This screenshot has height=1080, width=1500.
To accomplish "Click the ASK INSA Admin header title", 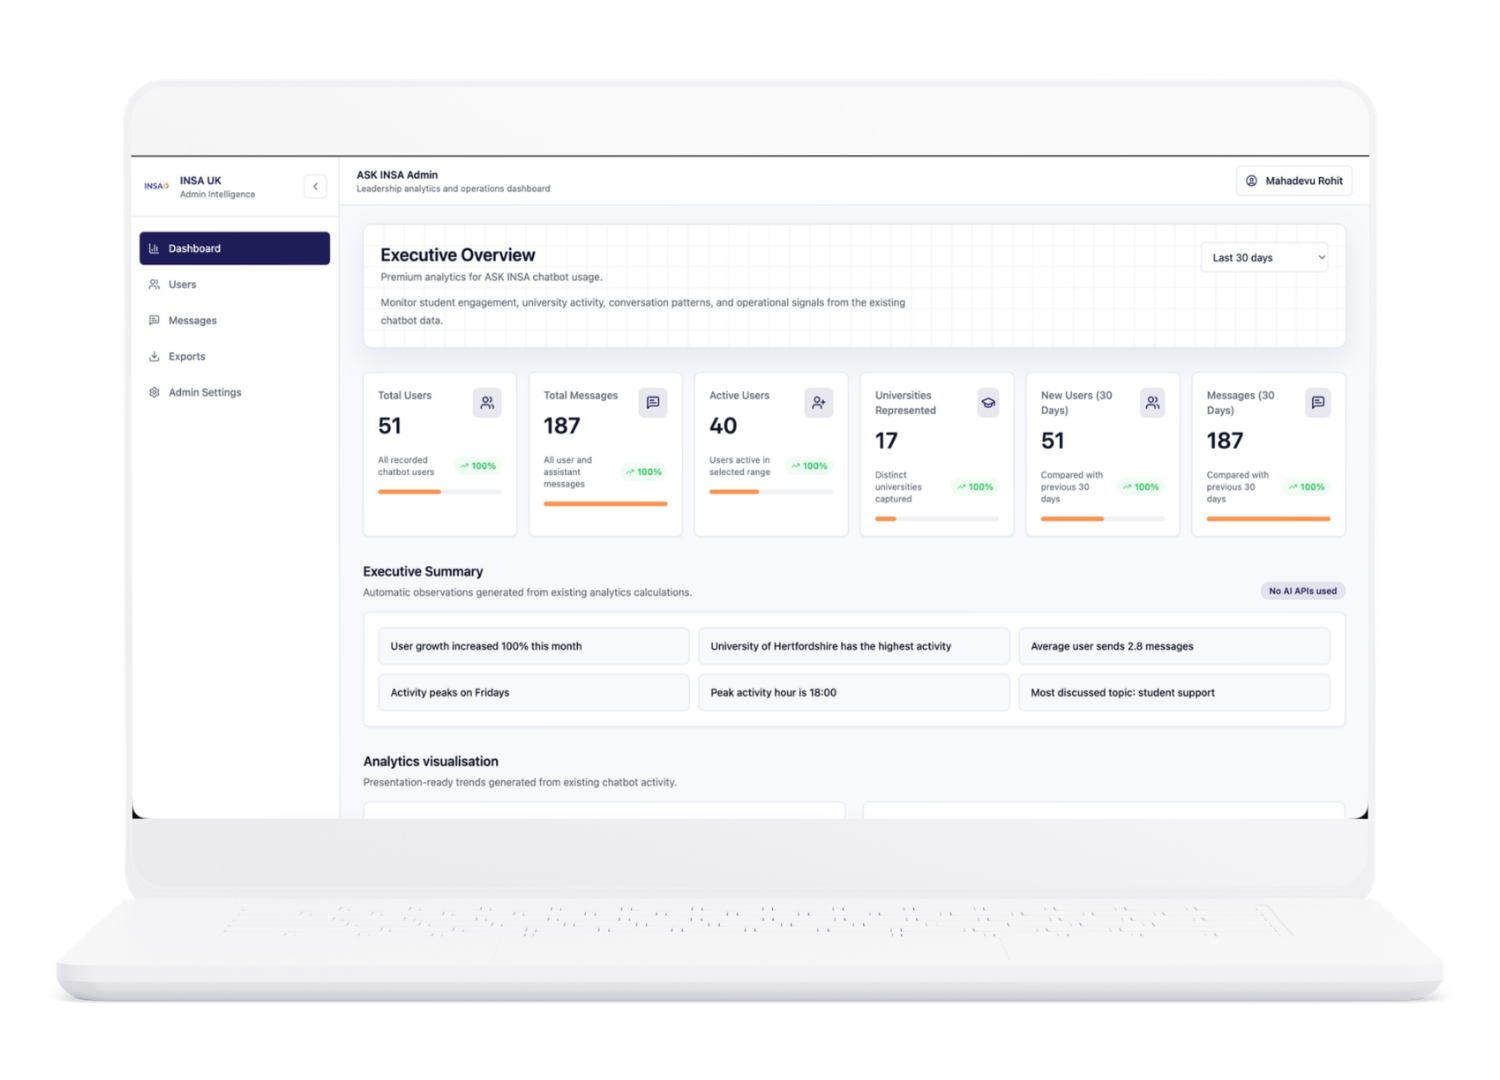I will (x=397, y=175).
